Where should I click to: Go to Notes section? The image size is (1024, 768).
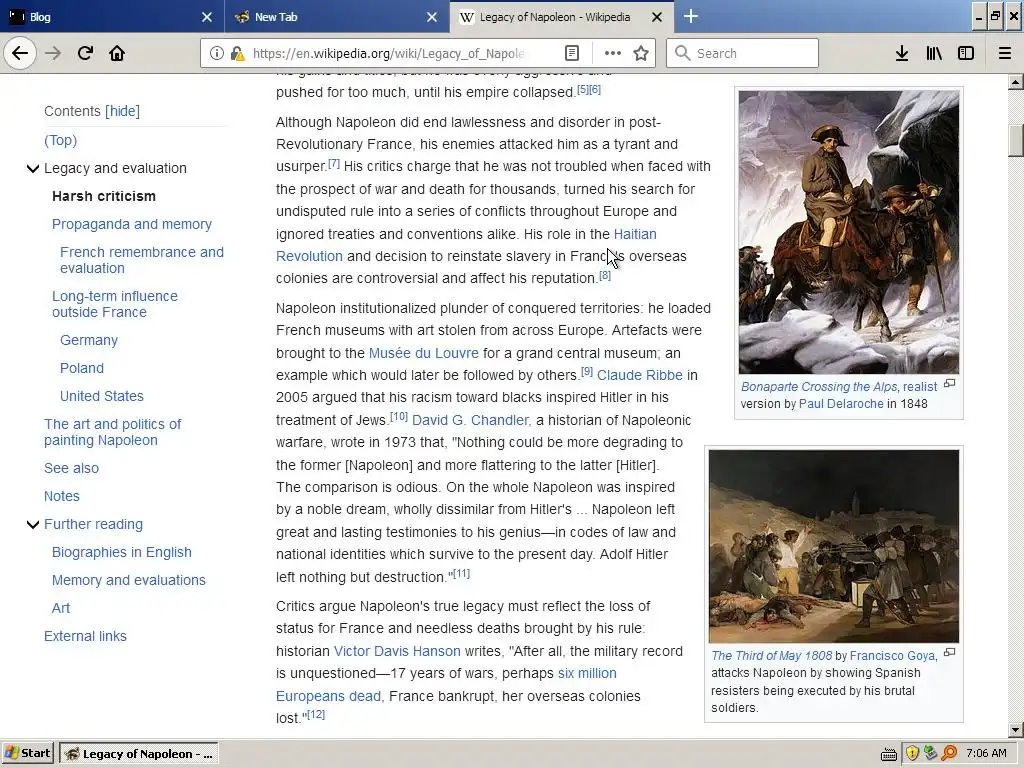click(x=62, y=496)
